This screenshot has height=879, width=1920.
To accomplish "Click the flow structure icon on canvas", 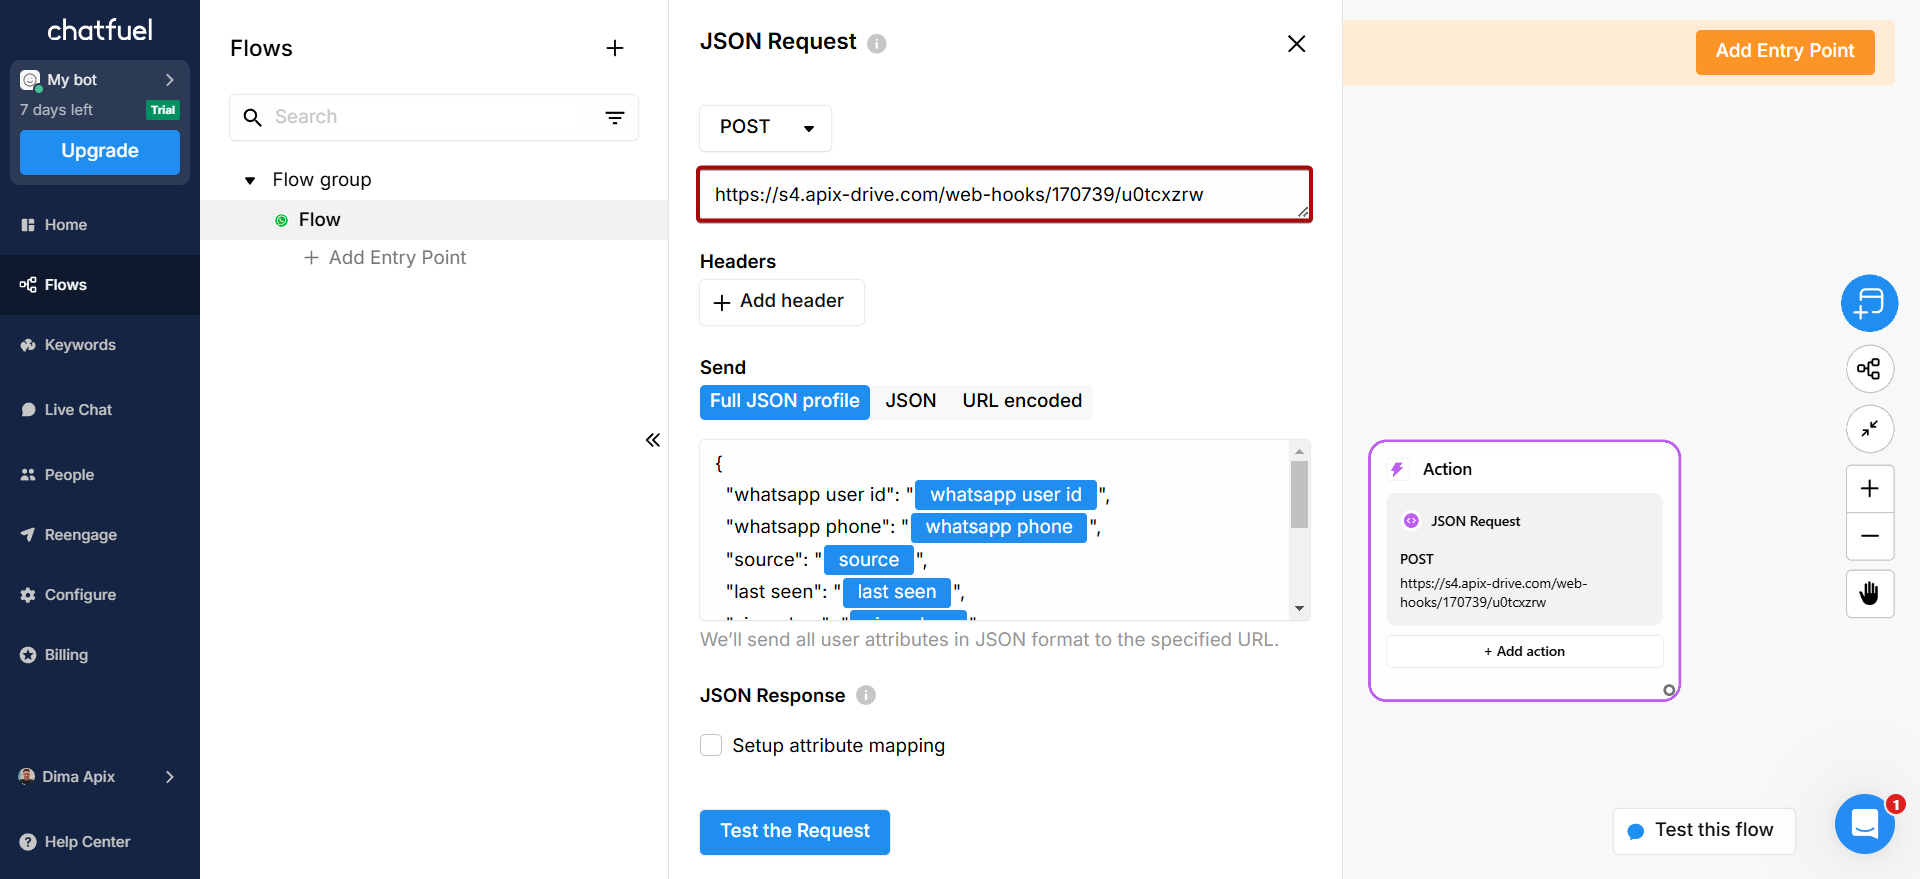I will [x=1869, y=369].
